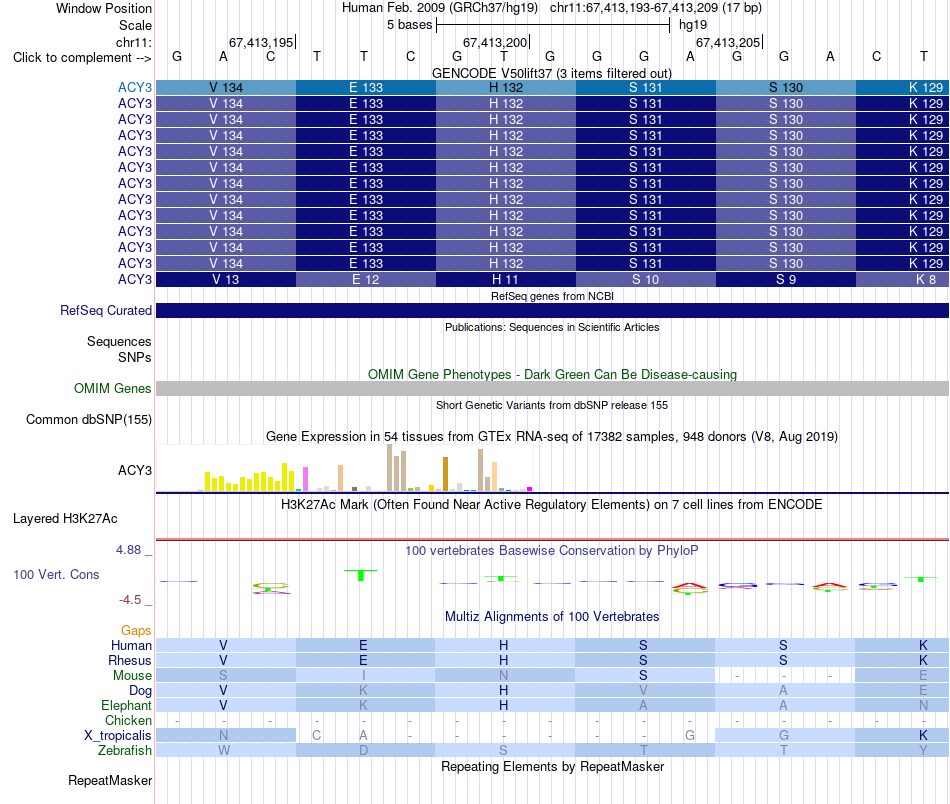Click the chr11: base position label
Viewport: 950px width, 804px height.
click(133, 42)
